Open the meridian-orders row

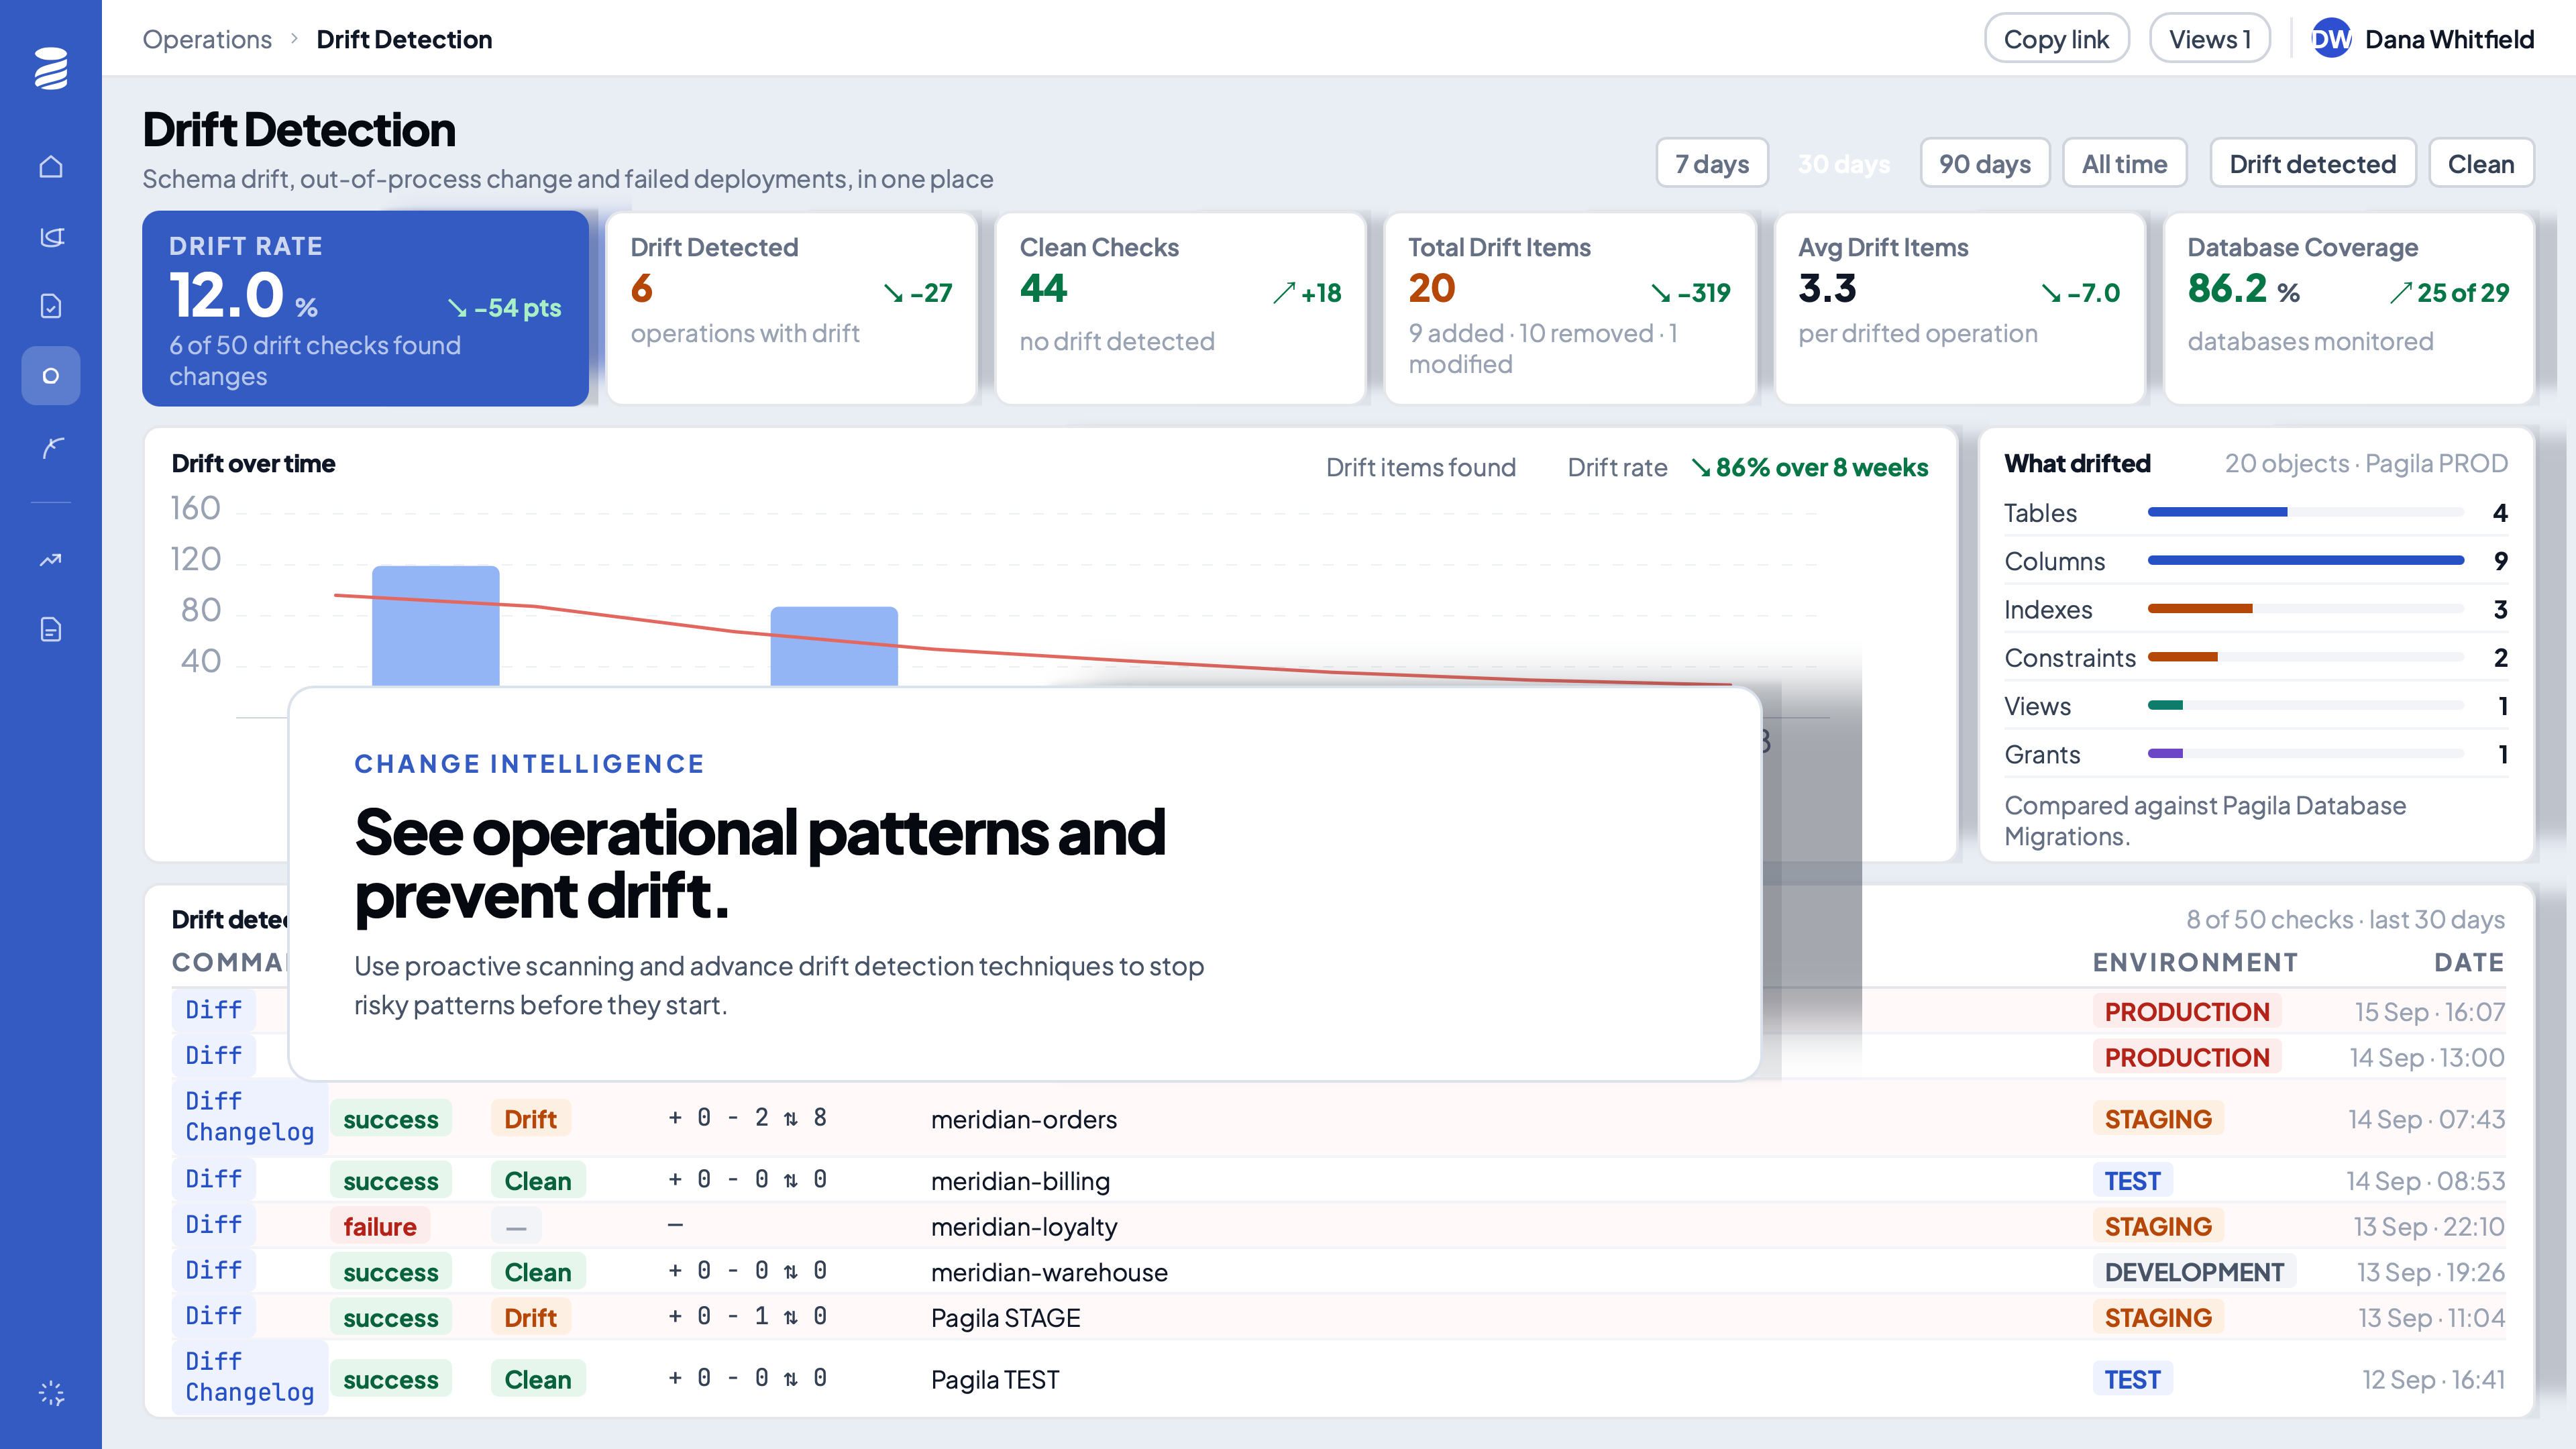coord(1339,1118)
